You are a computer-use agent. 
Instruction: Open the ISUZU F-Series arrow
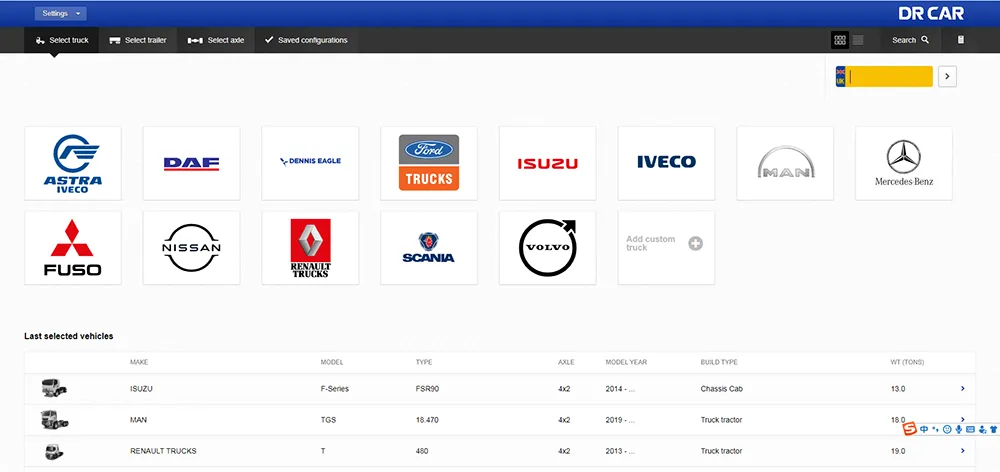[962, 388]
